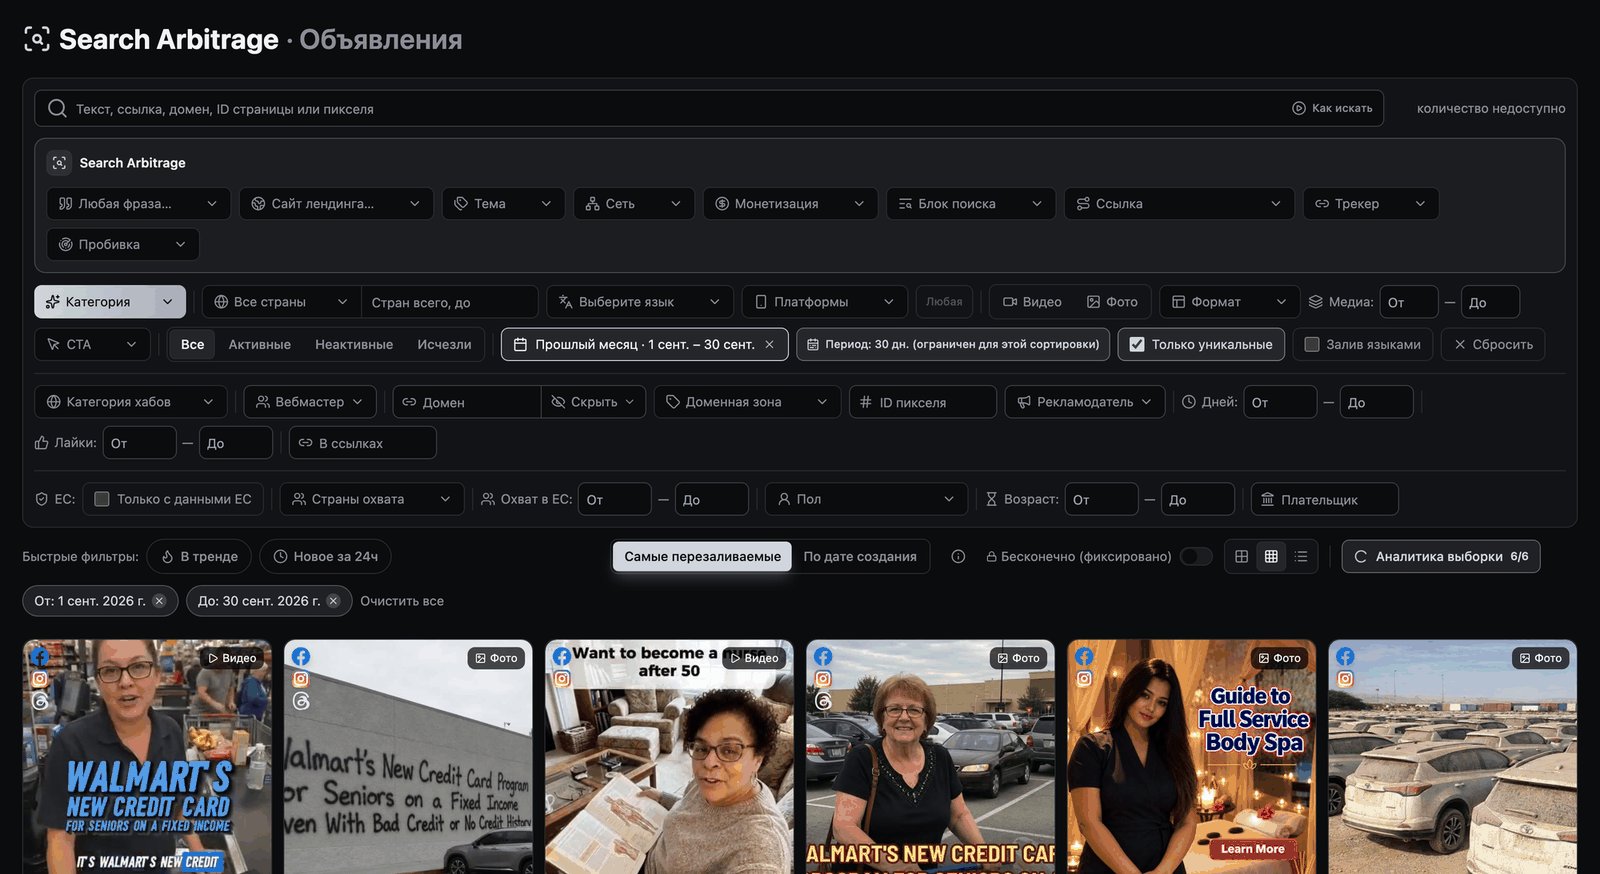1600x874 pixels.
Task: Switch to compact grid view icon
Action: click(1271, 557)
